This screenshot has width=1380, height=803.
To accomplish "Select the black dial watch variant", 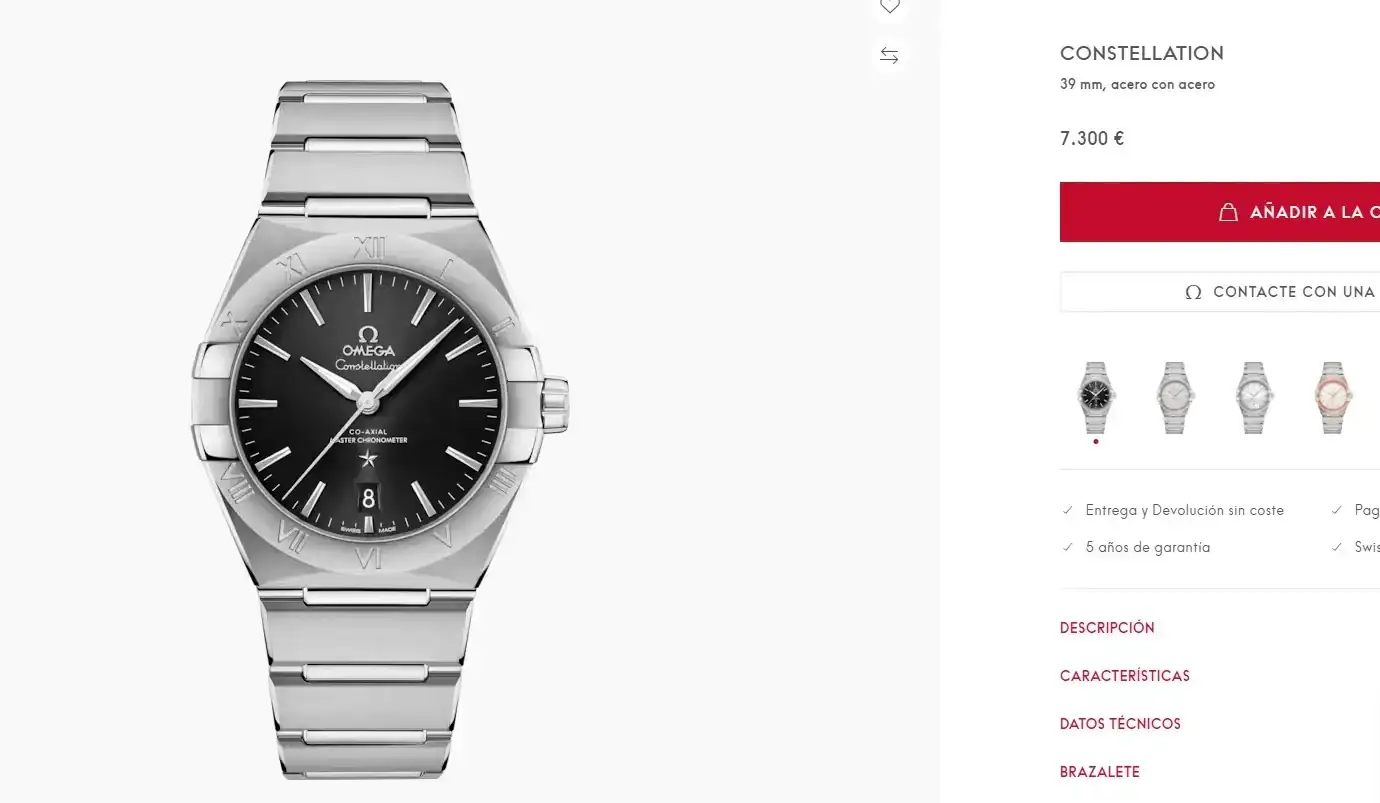I will click(1096, 397).
